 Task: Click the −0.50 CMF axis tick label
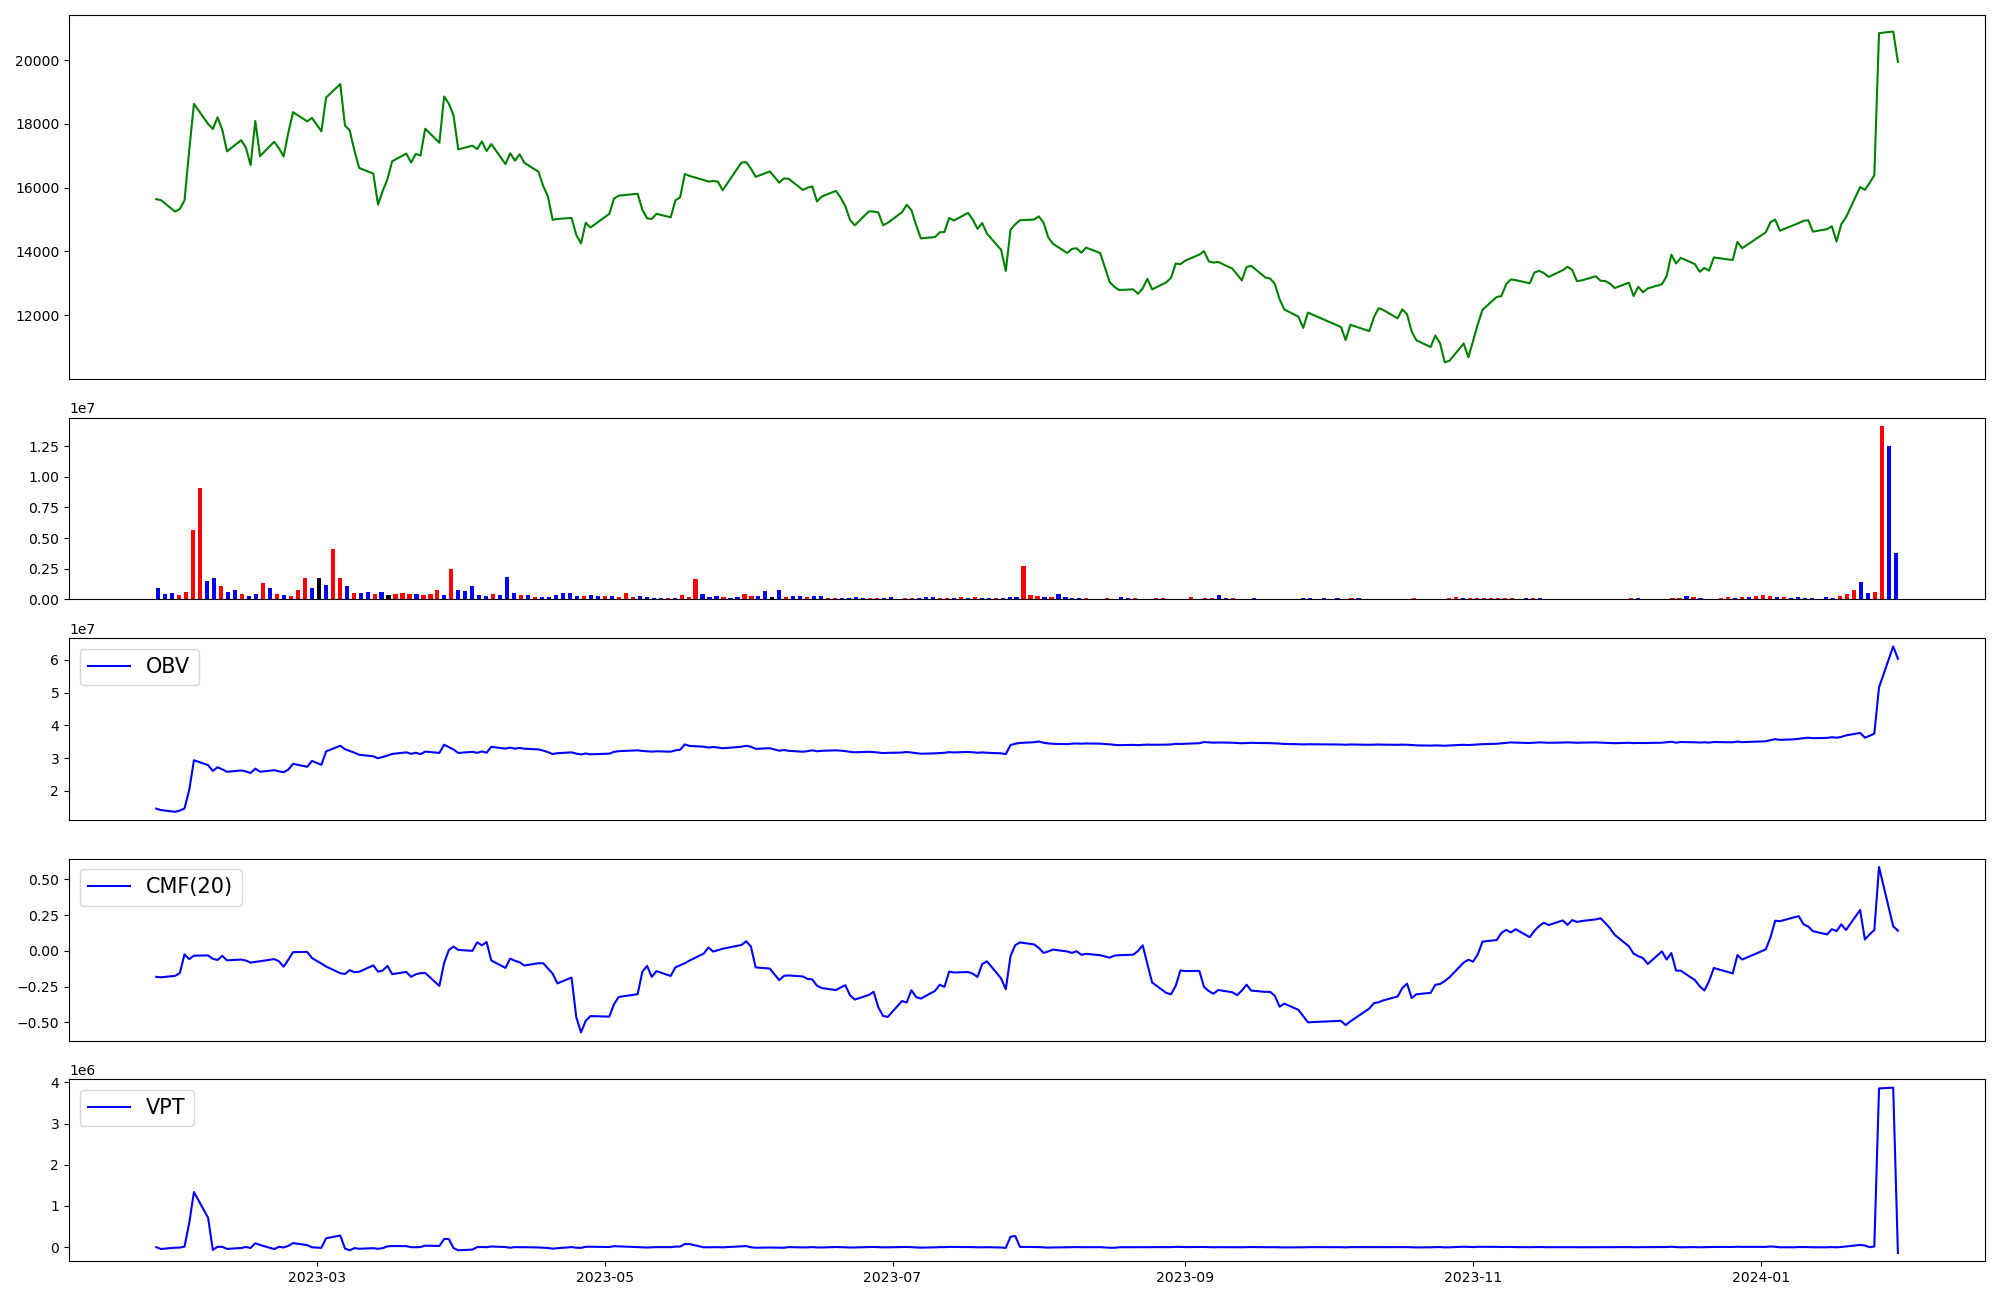click(x=39, y=1023)
